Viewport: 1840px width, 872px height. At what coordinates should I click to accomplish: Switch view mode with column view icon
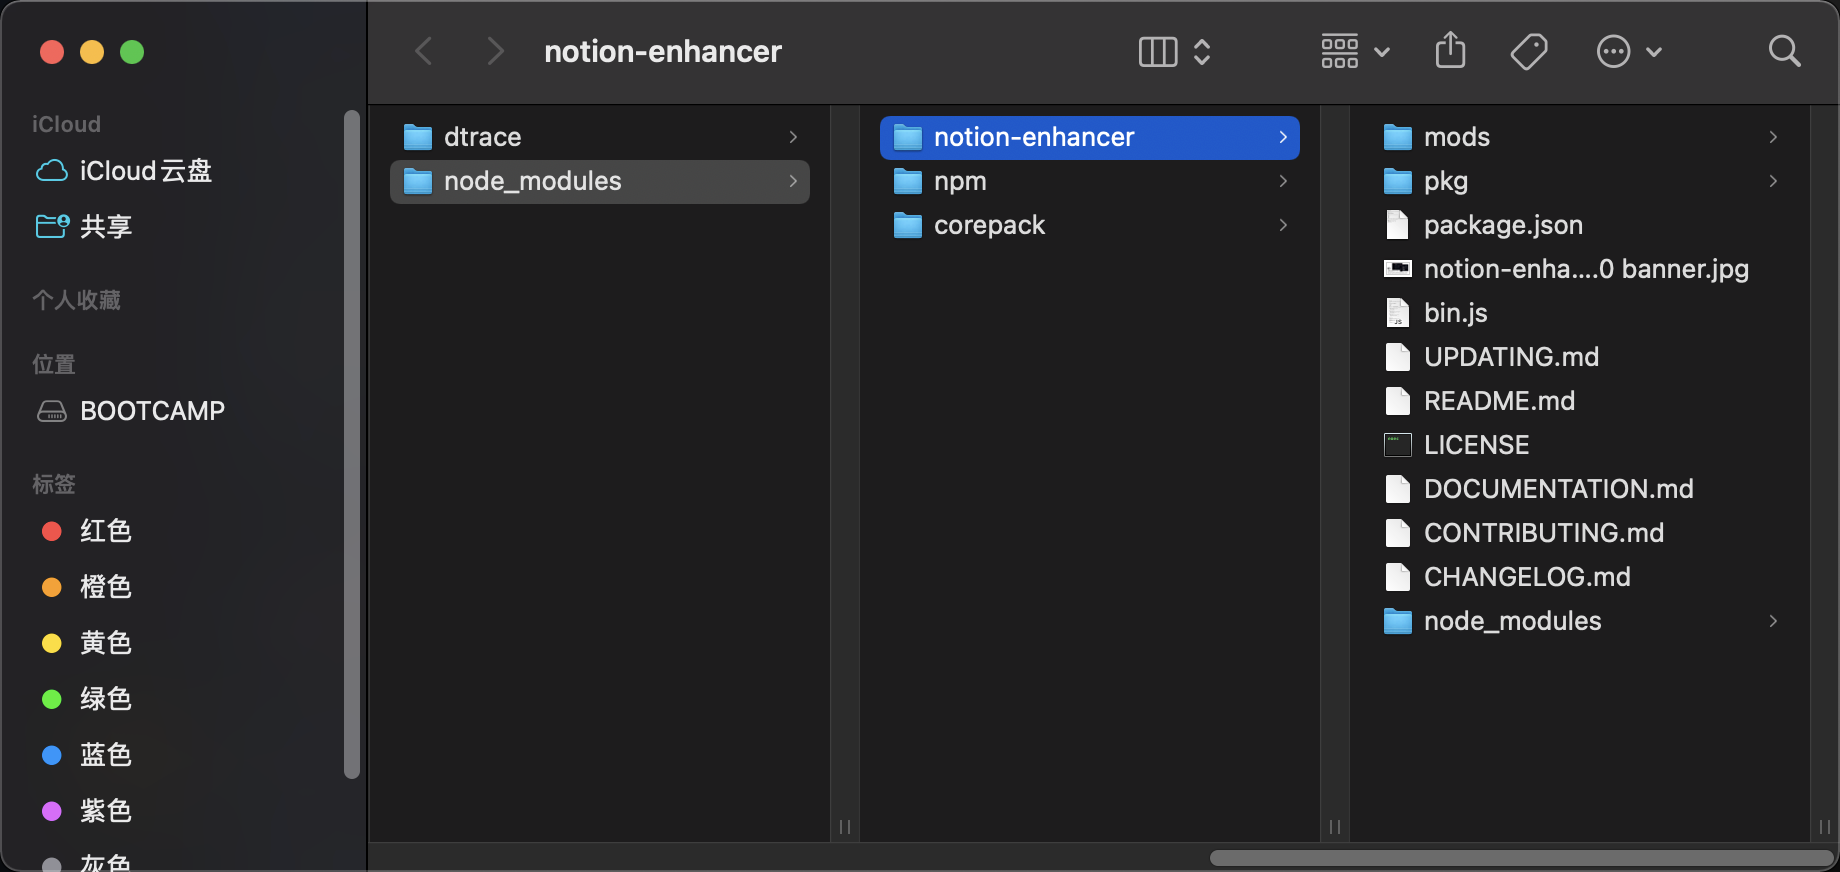tap(1158, 52)
